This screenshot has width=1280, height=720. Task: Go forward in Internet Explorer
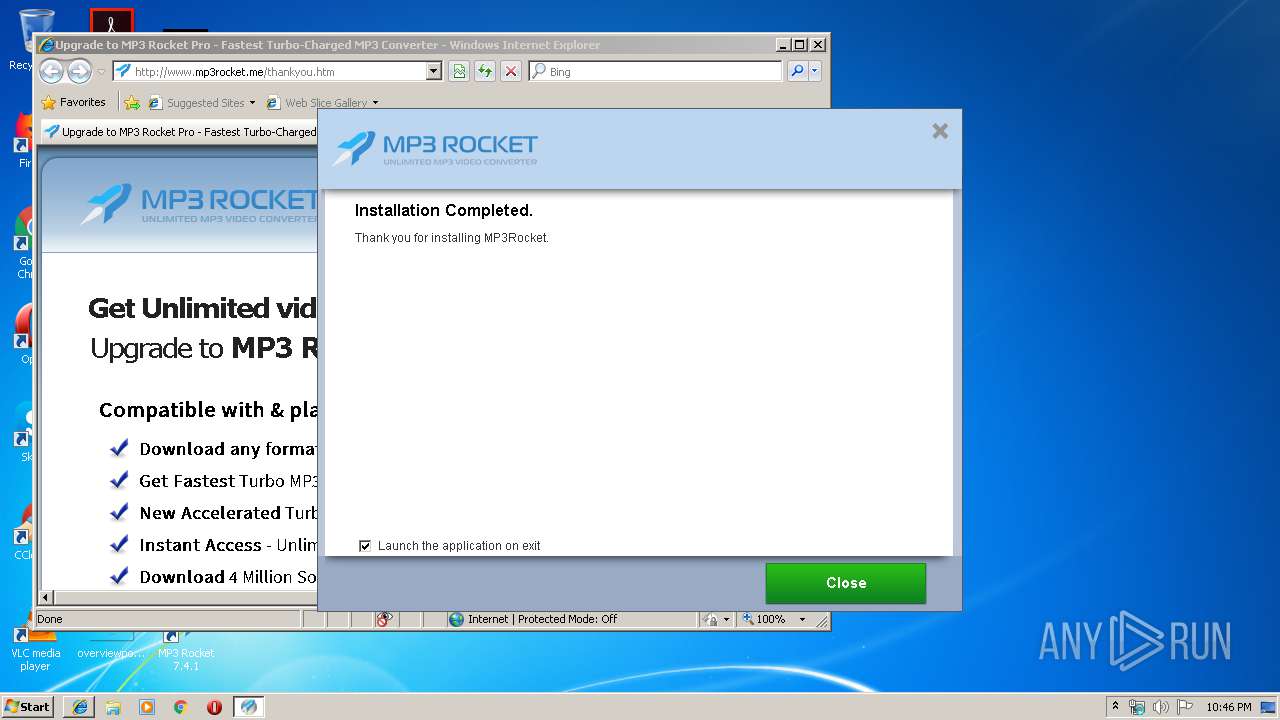(x=79, y=71)
